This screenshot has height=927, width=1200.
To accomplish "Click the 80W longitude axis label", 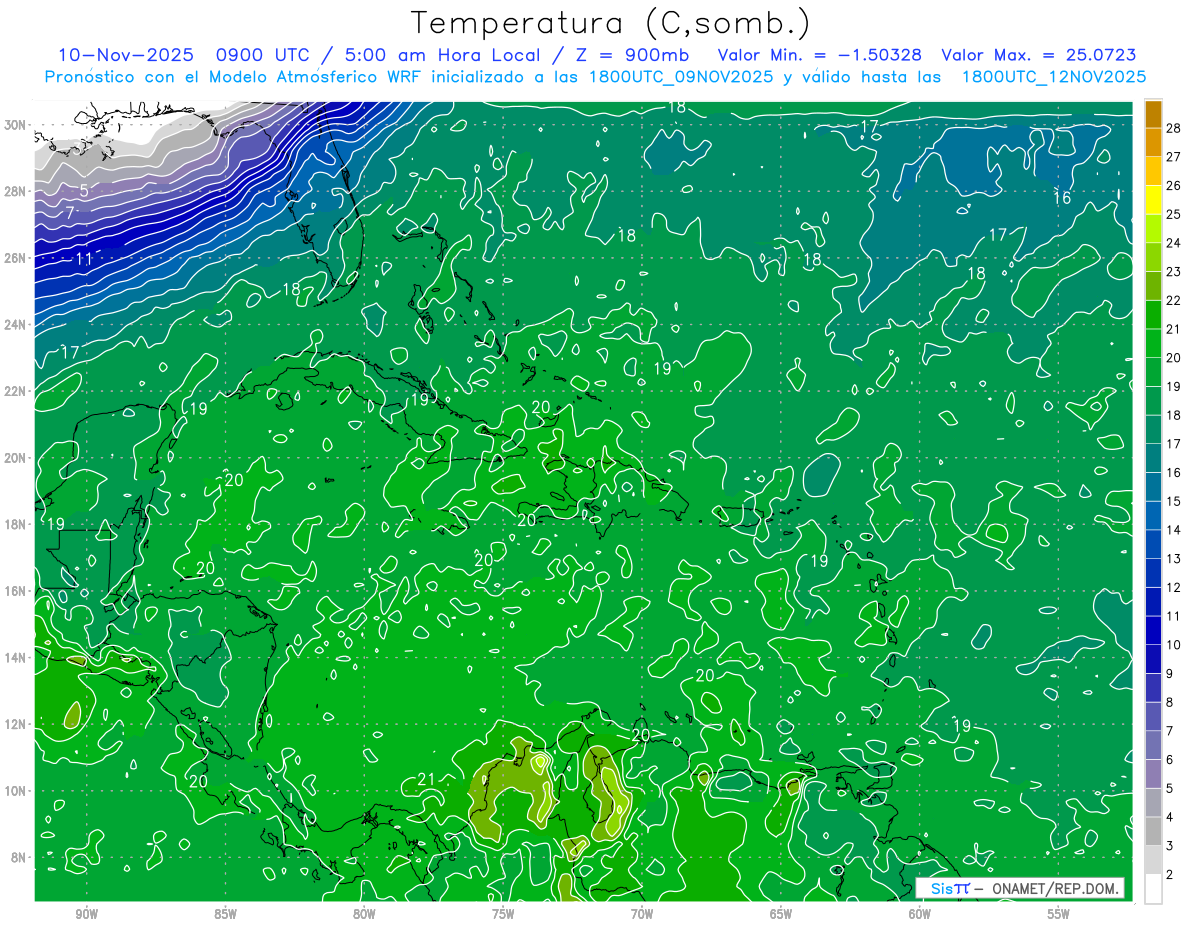I will pyautogui.click(x=364, y=914).
